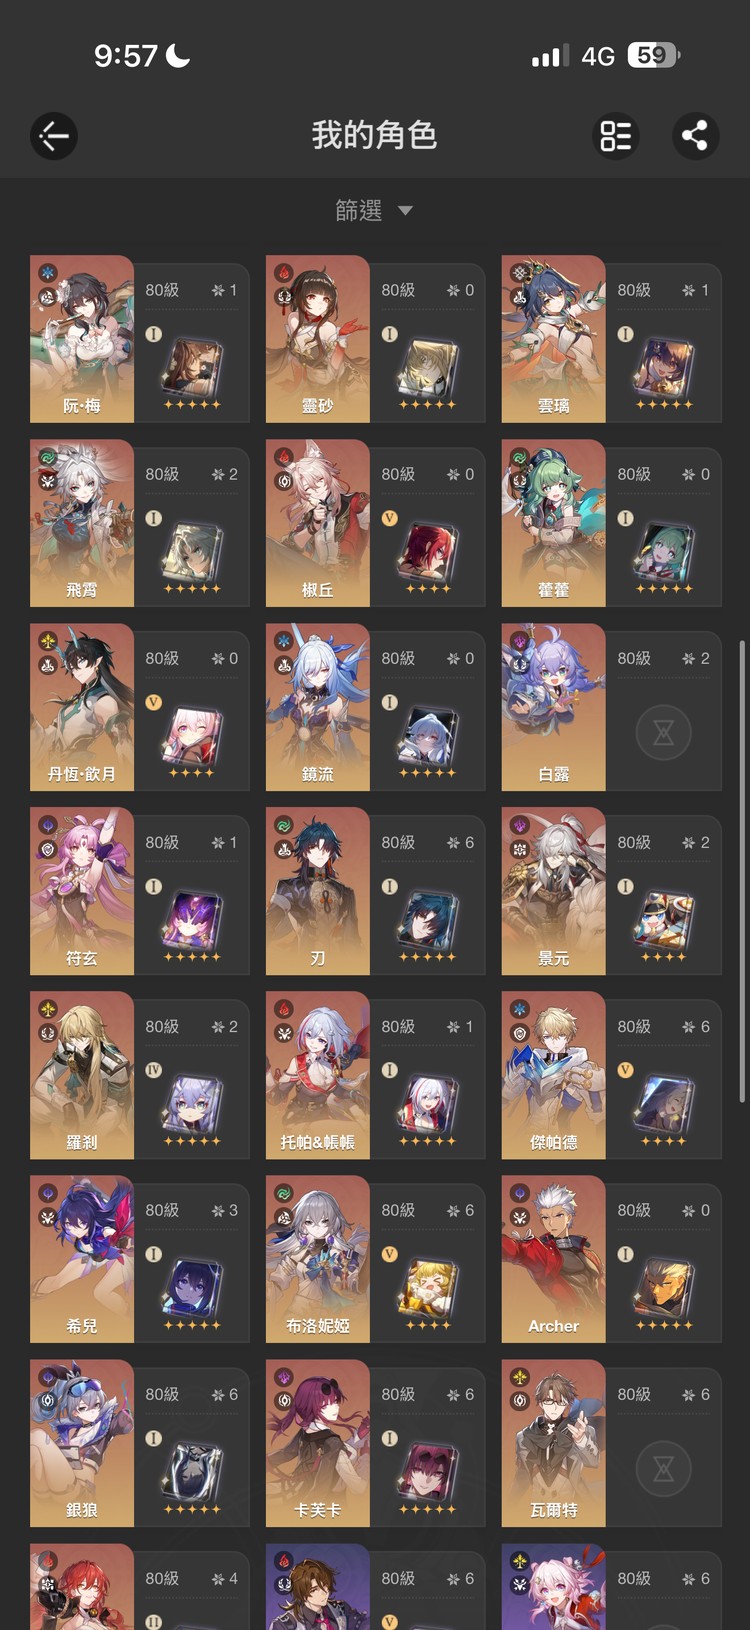Select 銀狼 character portrait
Screen dimensions: 750x1630
82,1443
